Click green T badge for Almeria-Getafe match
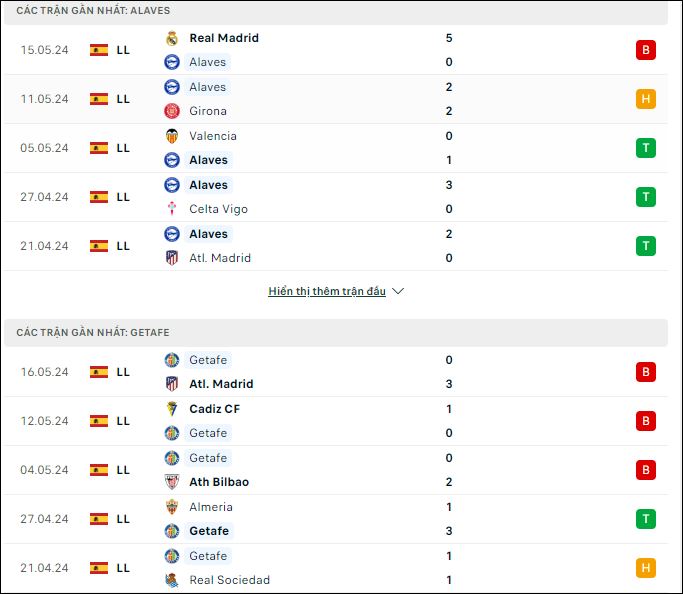Screen dimensions: 683x594 pyautogui.click(x=646, y=519)
